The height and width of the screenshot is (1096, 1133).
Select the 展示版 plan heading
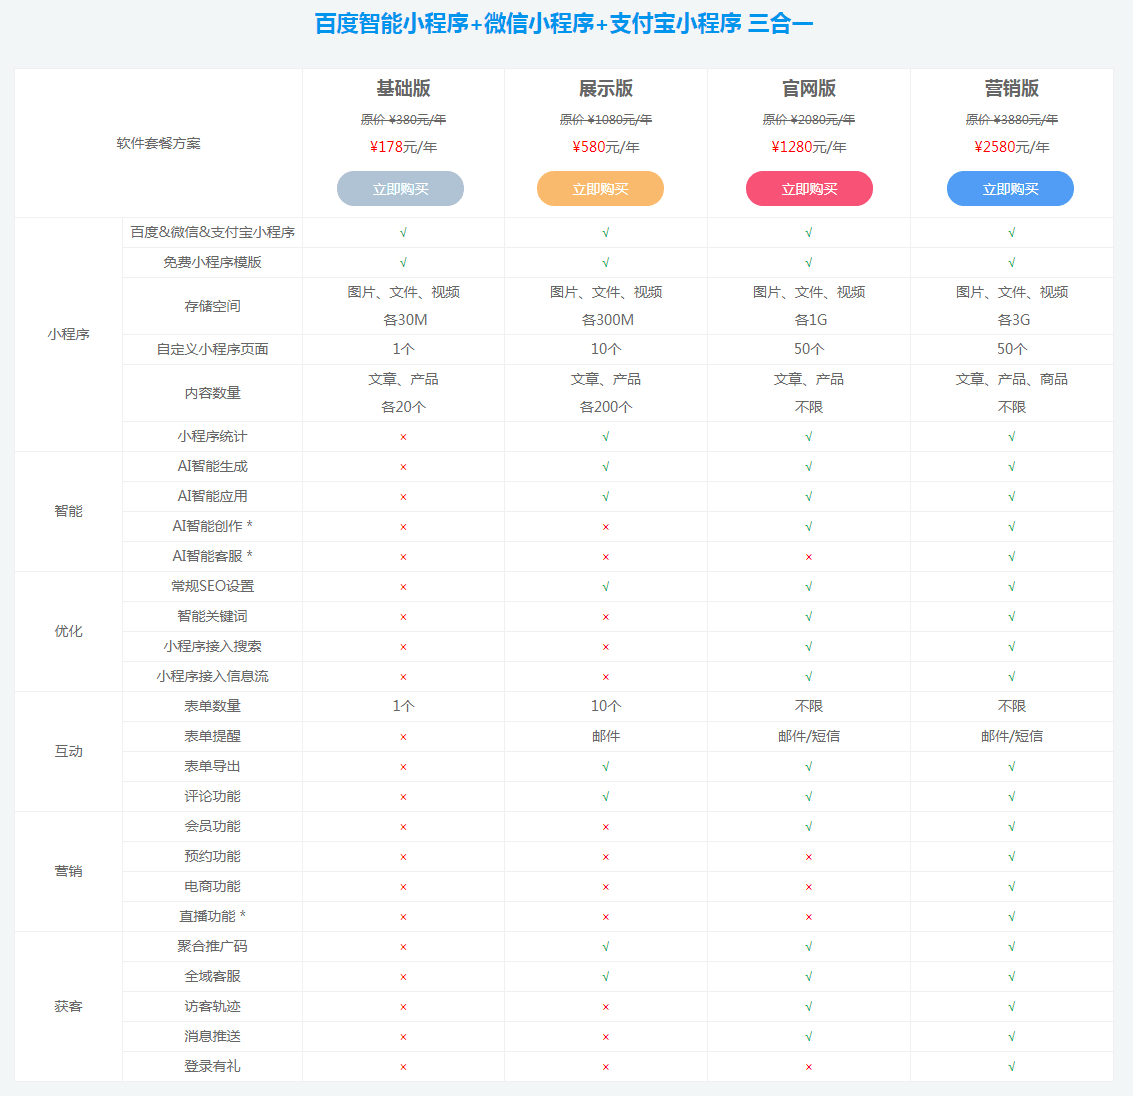click(x=606, y=88)
